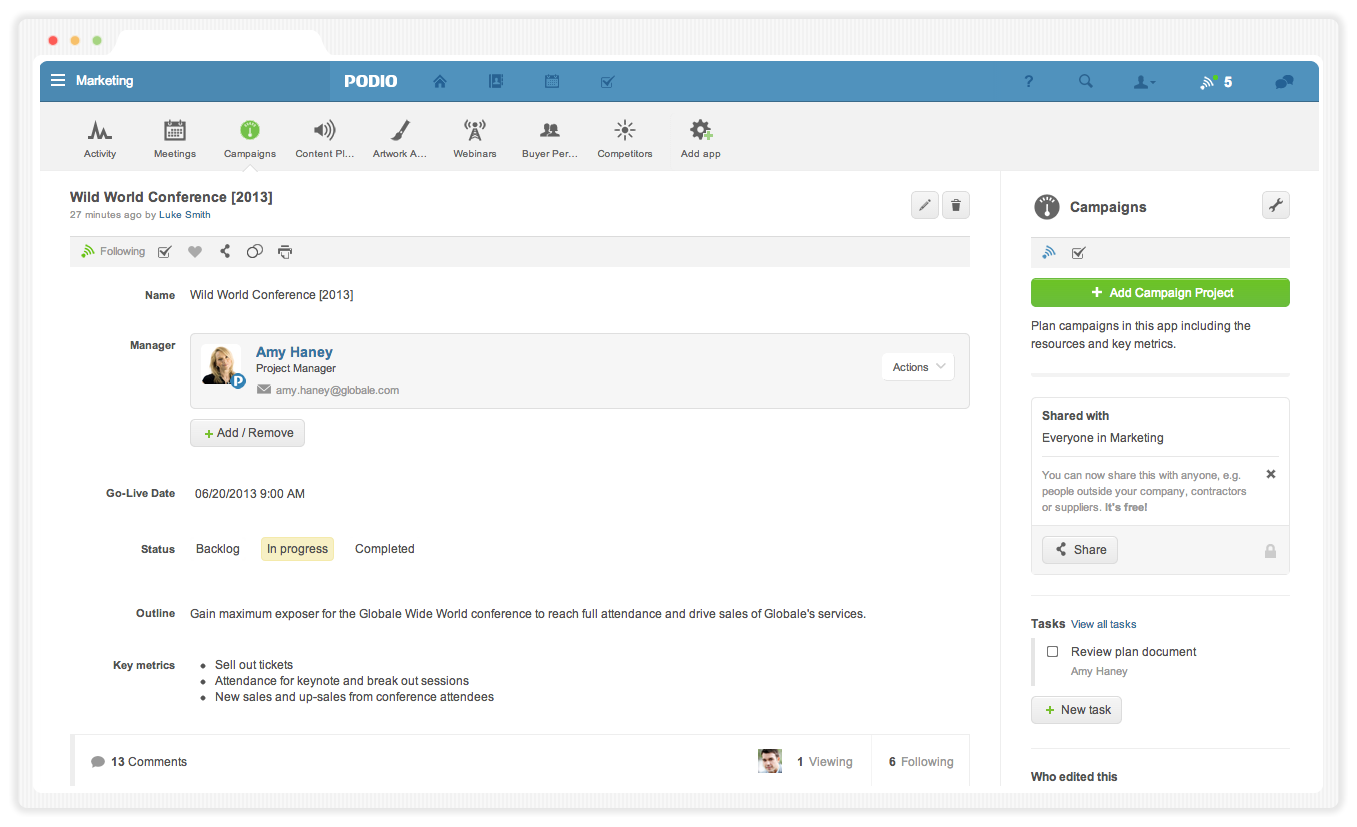
Task: Share item via toolbar share icon
Action: click(225, 252)
